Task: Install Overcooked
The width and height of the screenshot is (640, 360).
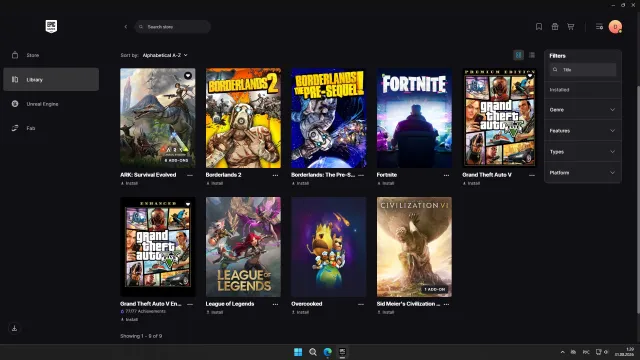Action: [x=300, y=312]
